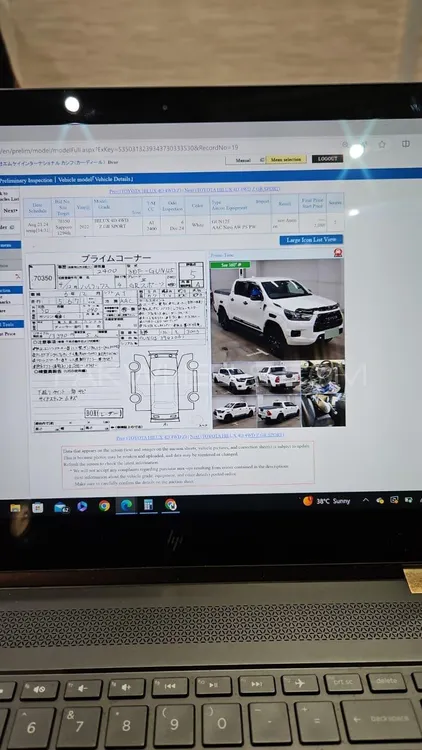Open File Explorer from the taskbar
The image size is (422, 750).
(x=15, y=507)
